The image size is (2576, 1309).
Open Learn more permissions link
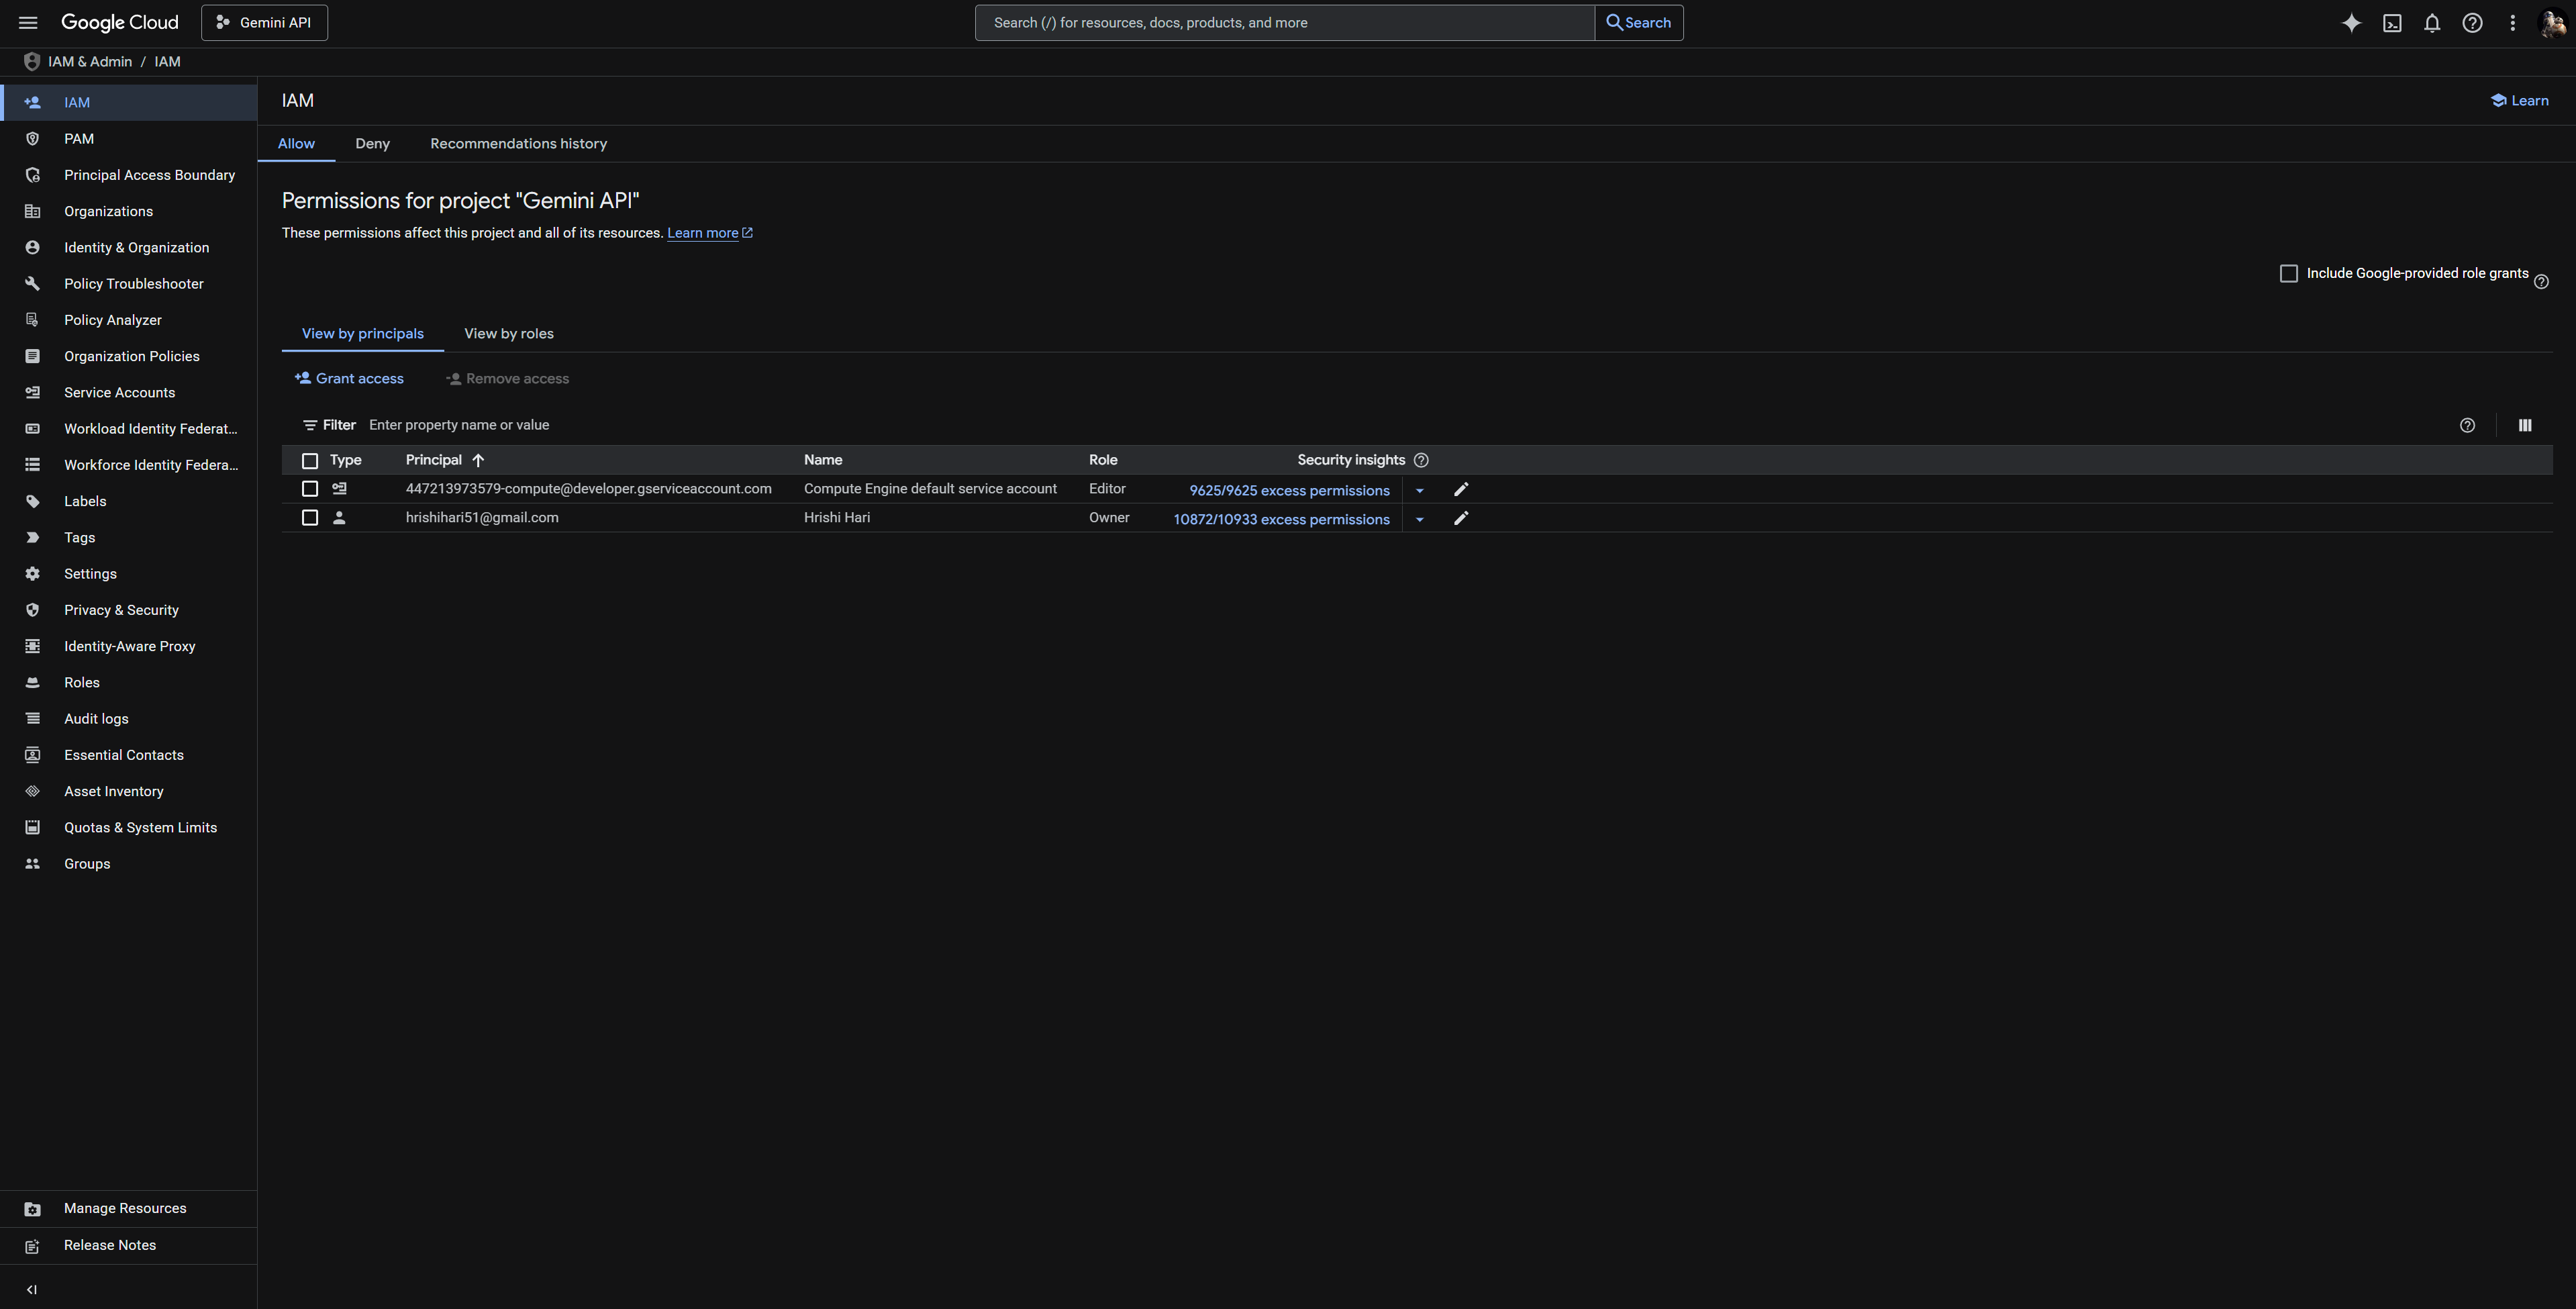point(709,233)
